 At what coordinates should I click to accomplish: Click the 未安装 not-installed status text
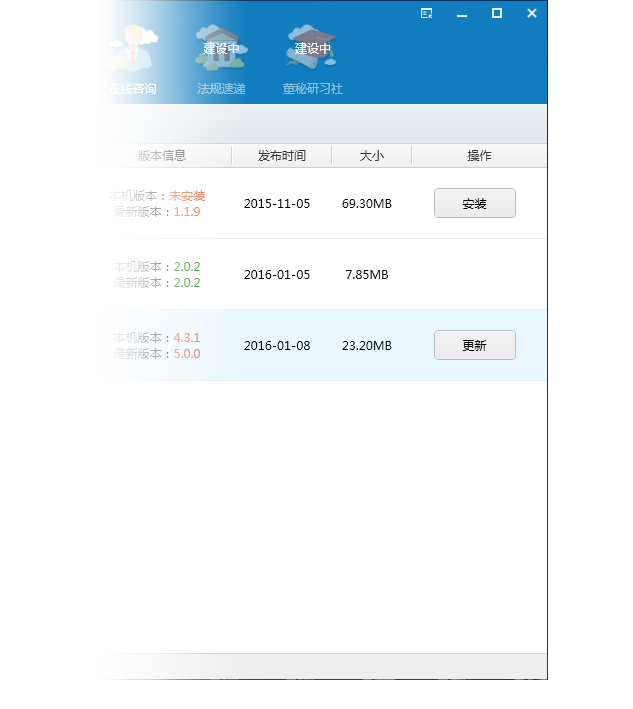point(187,196)
